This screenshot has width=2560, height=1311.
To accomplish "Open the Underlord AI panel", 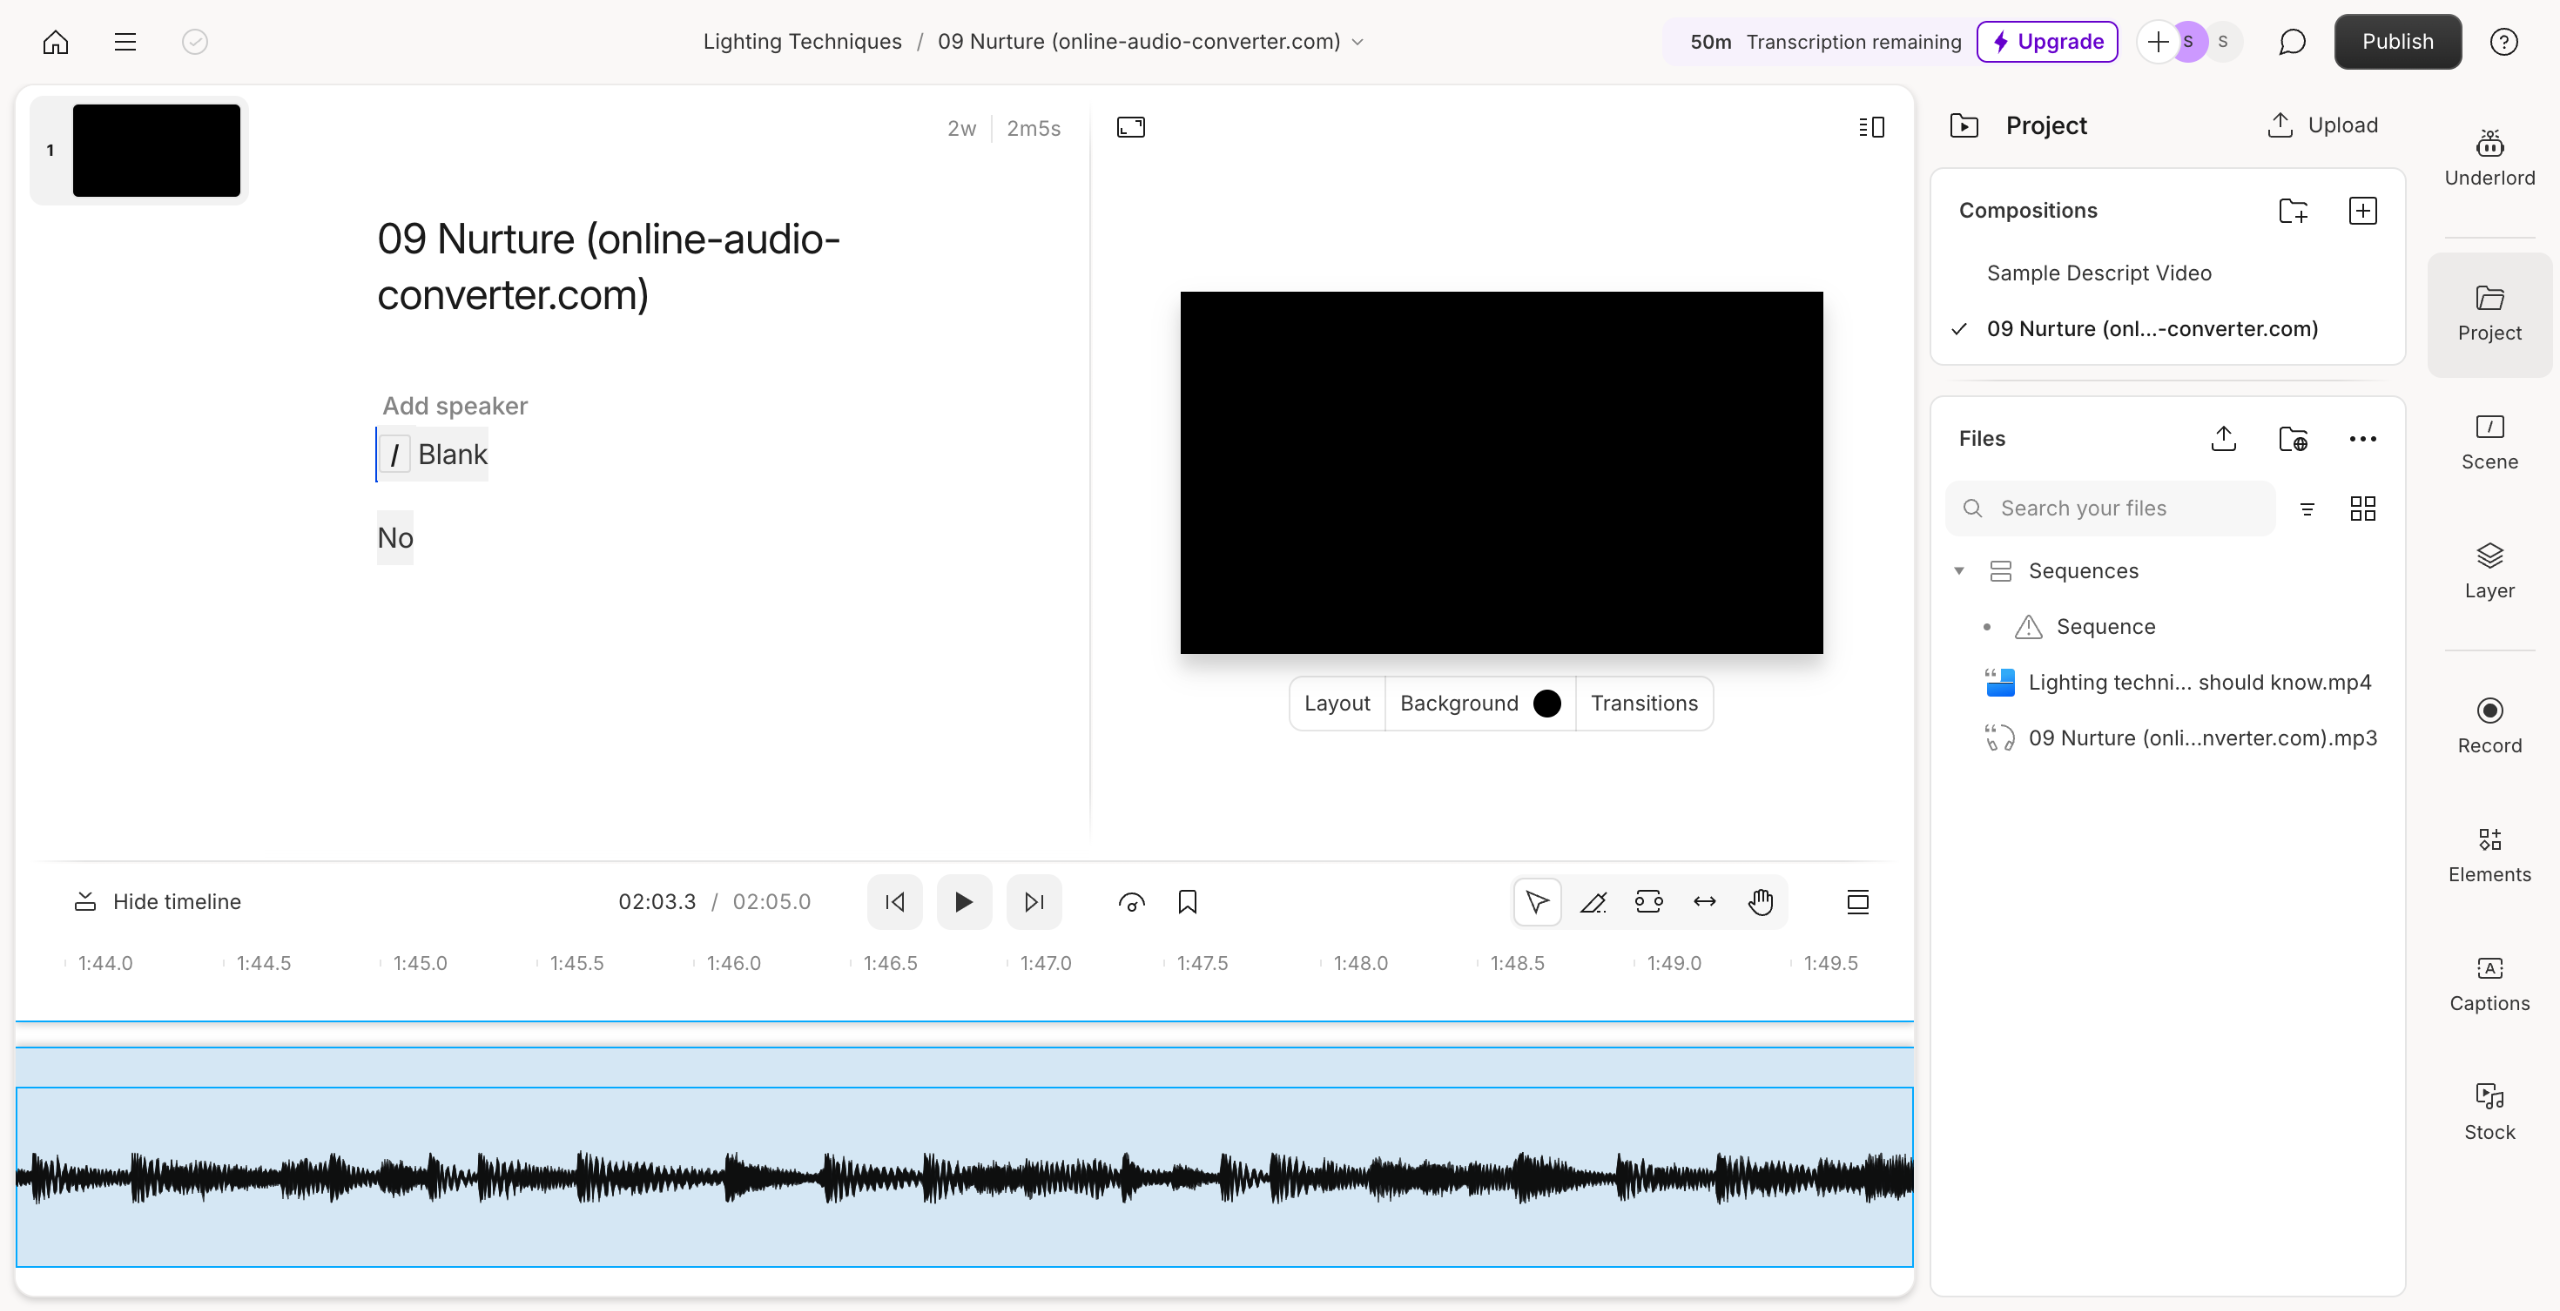I will (x=2489, y=158).
